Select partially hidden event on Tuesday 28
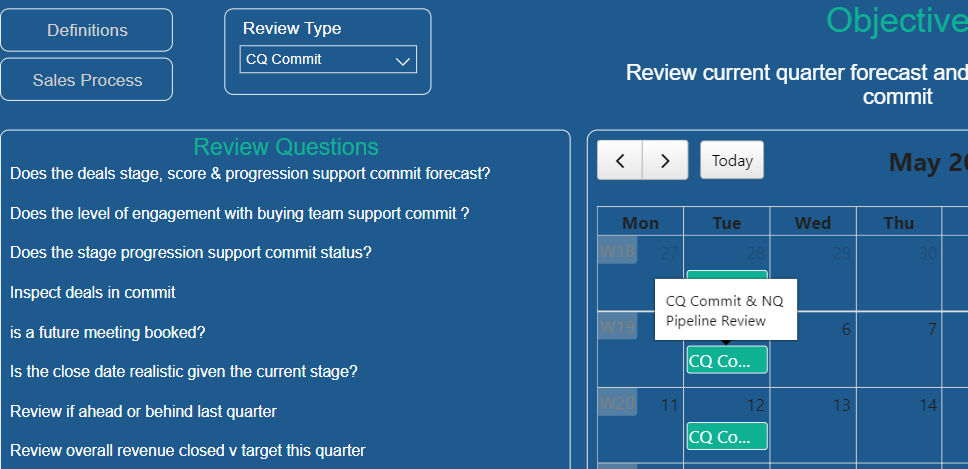968x469 pixels. tap(727, 275)
